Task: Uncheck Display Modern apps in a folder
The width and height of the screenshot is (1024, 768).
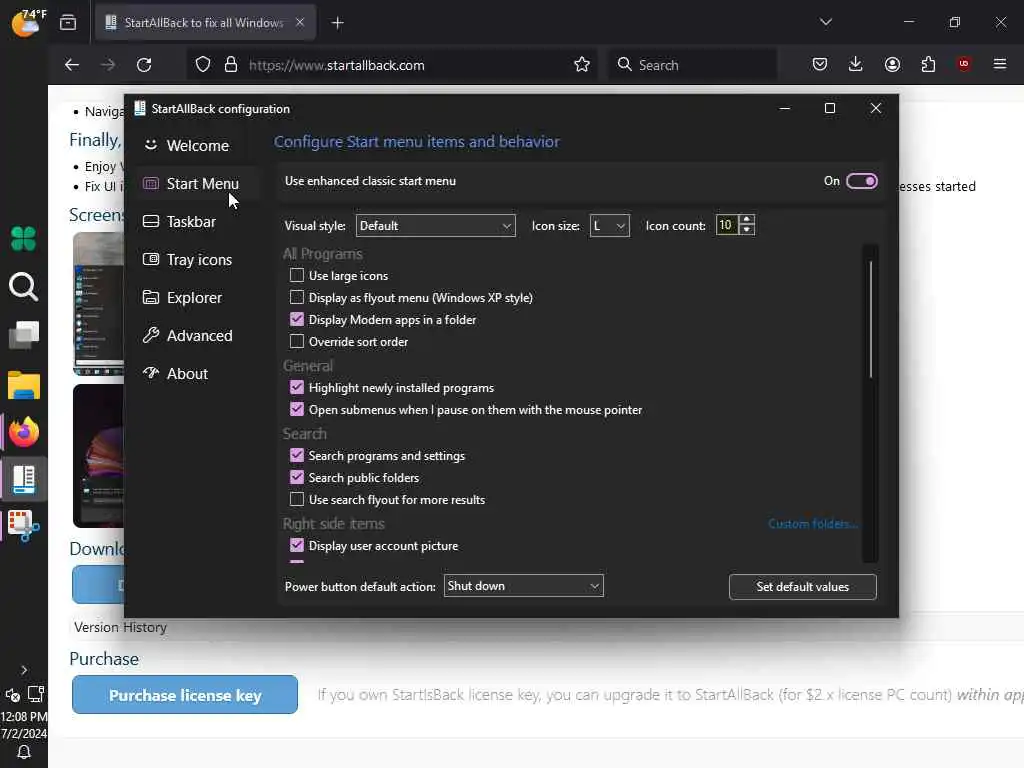Action: (296, 319)
